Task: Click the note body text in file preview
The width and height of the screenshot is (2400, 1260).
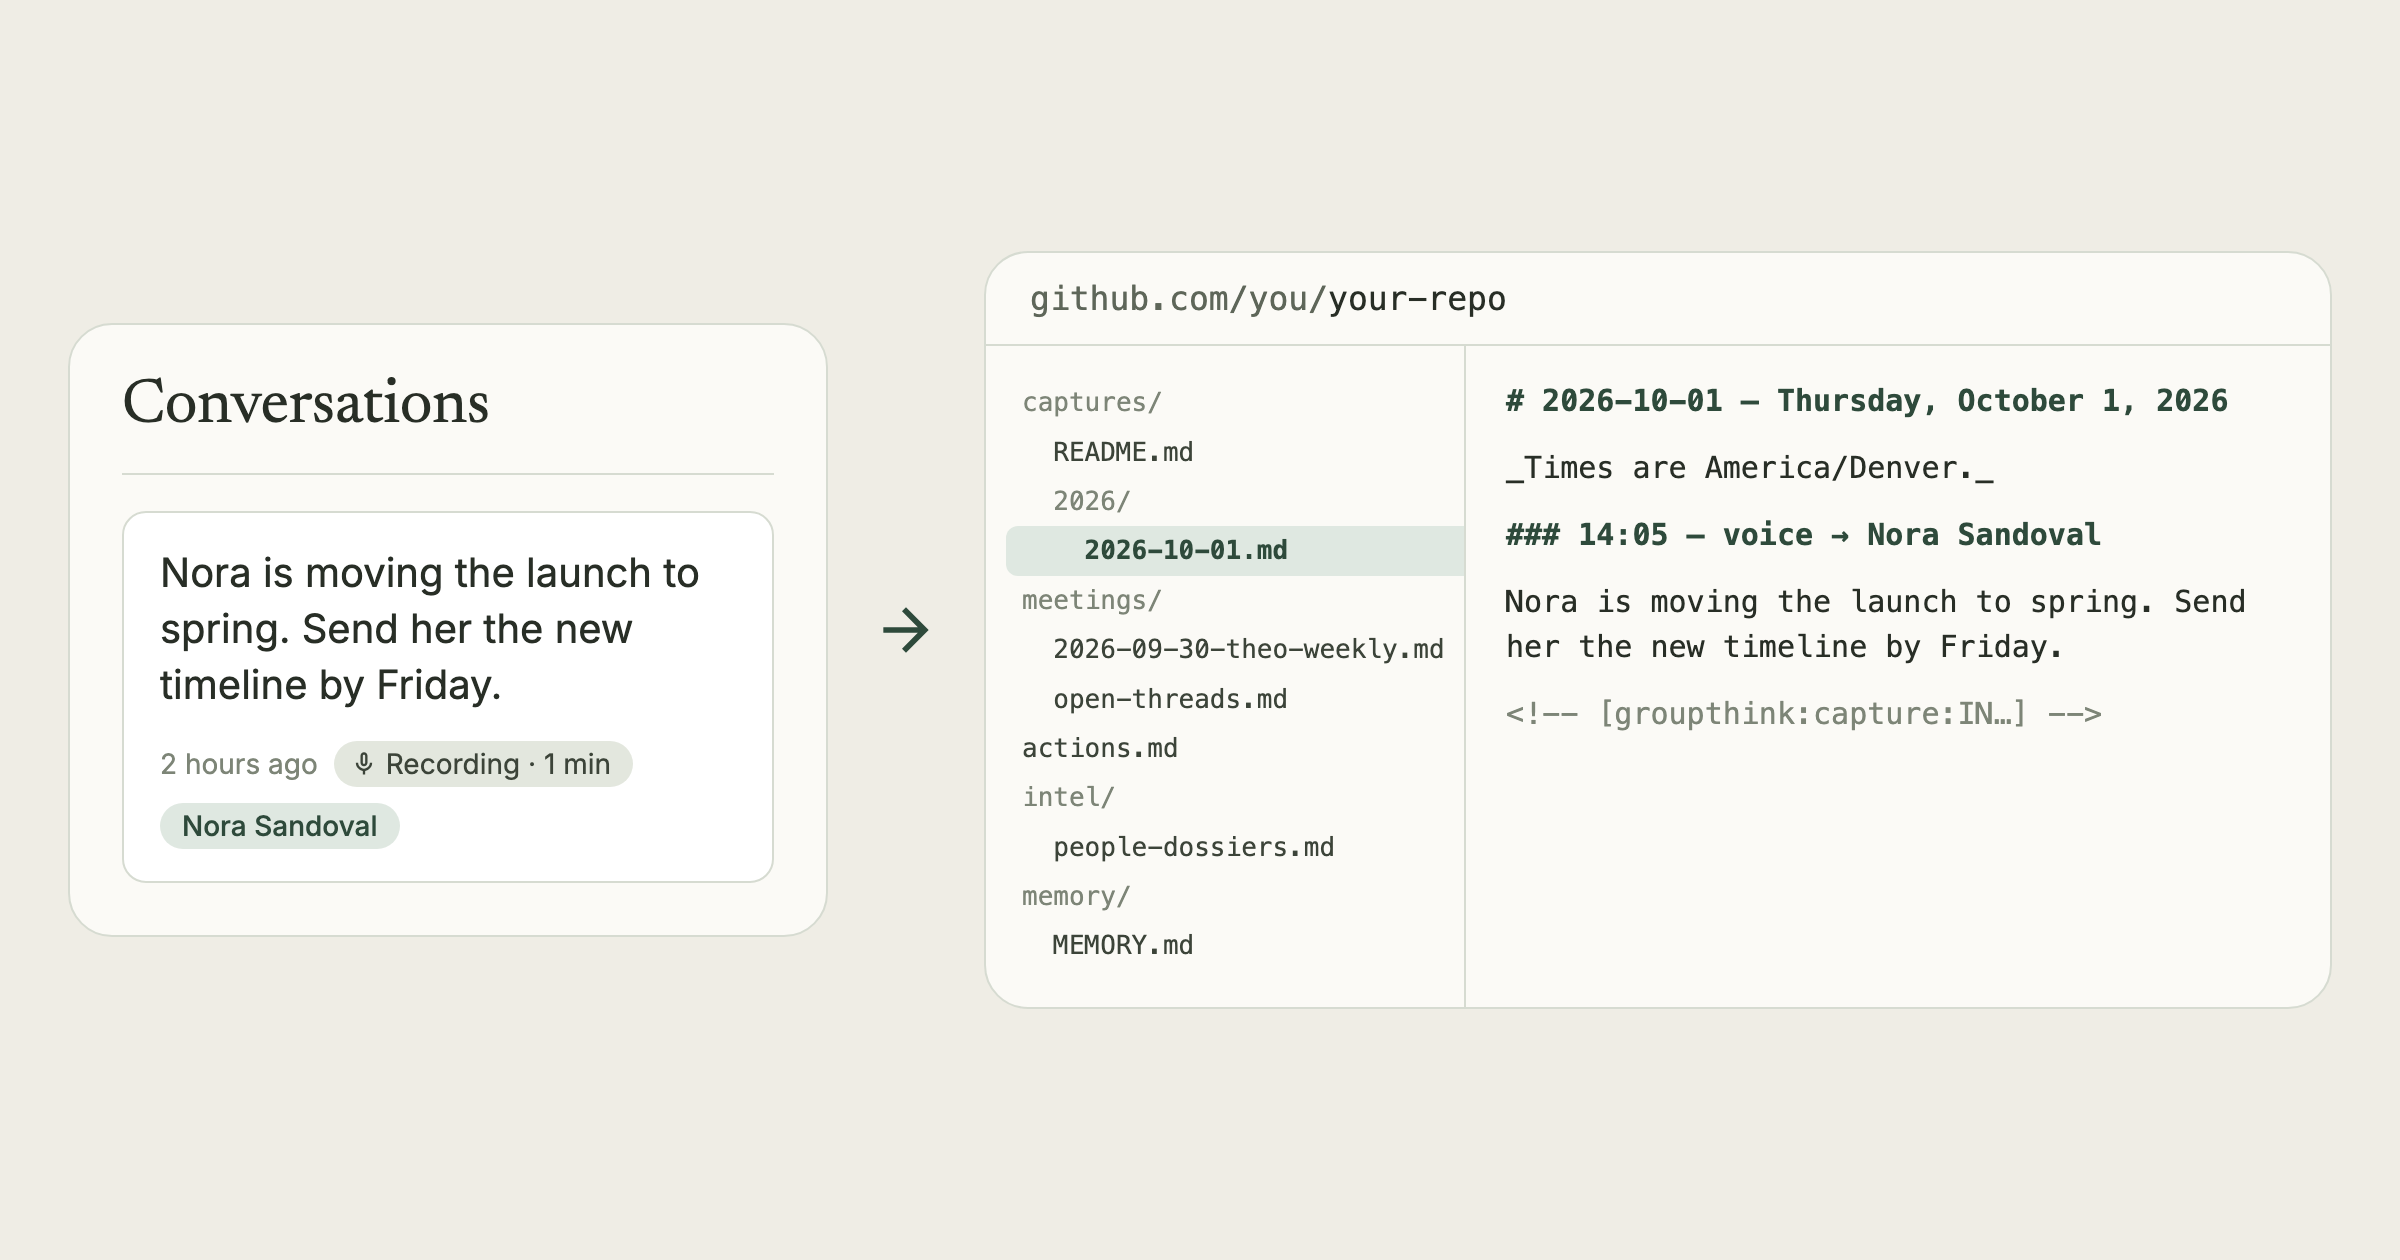Action: click(1875, 624)
